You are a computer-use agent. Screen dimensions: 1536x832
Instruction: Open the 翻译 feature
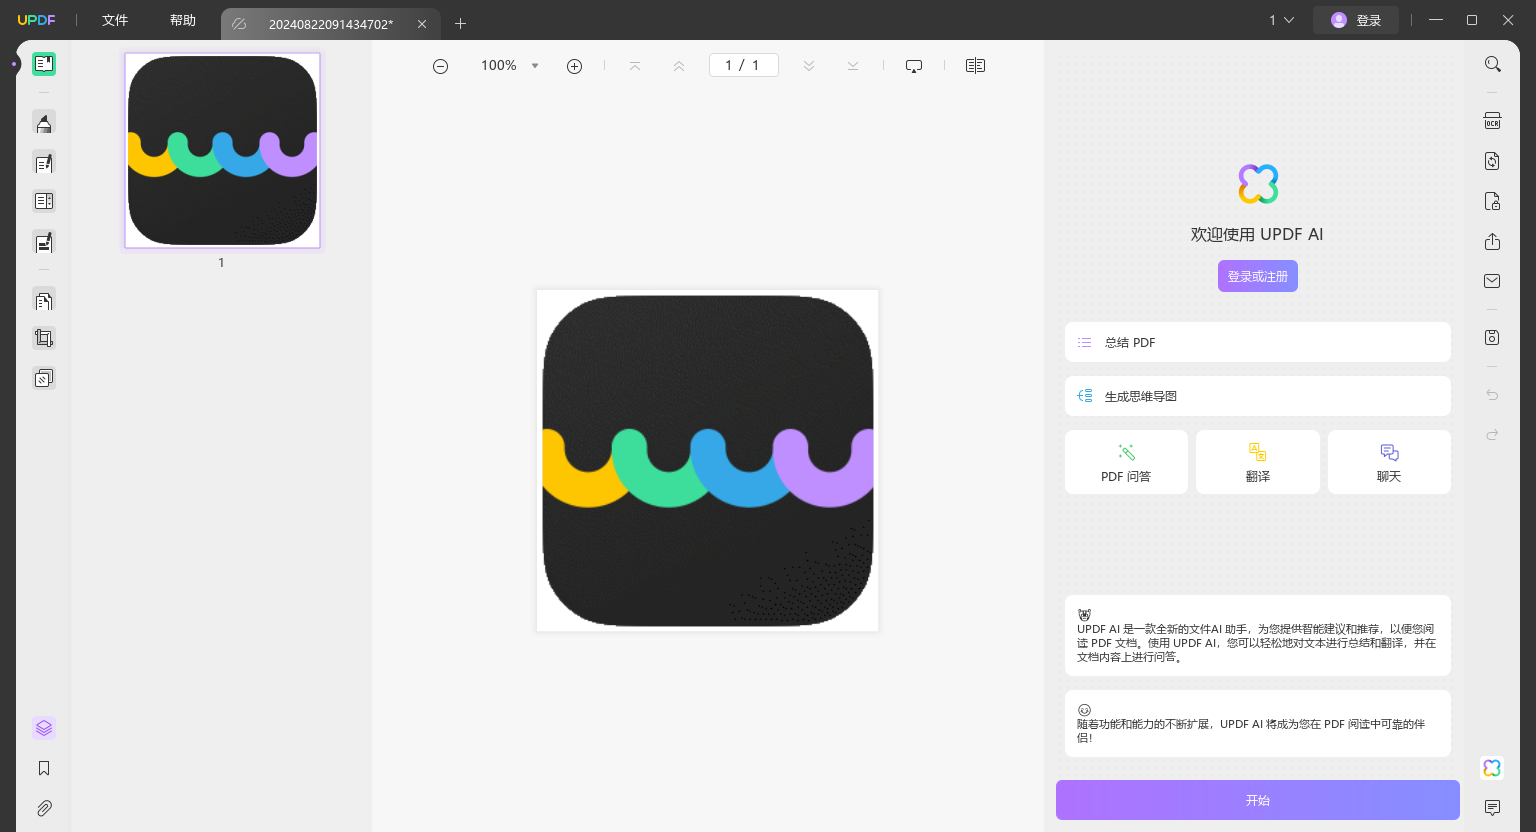click(1258, 462)
